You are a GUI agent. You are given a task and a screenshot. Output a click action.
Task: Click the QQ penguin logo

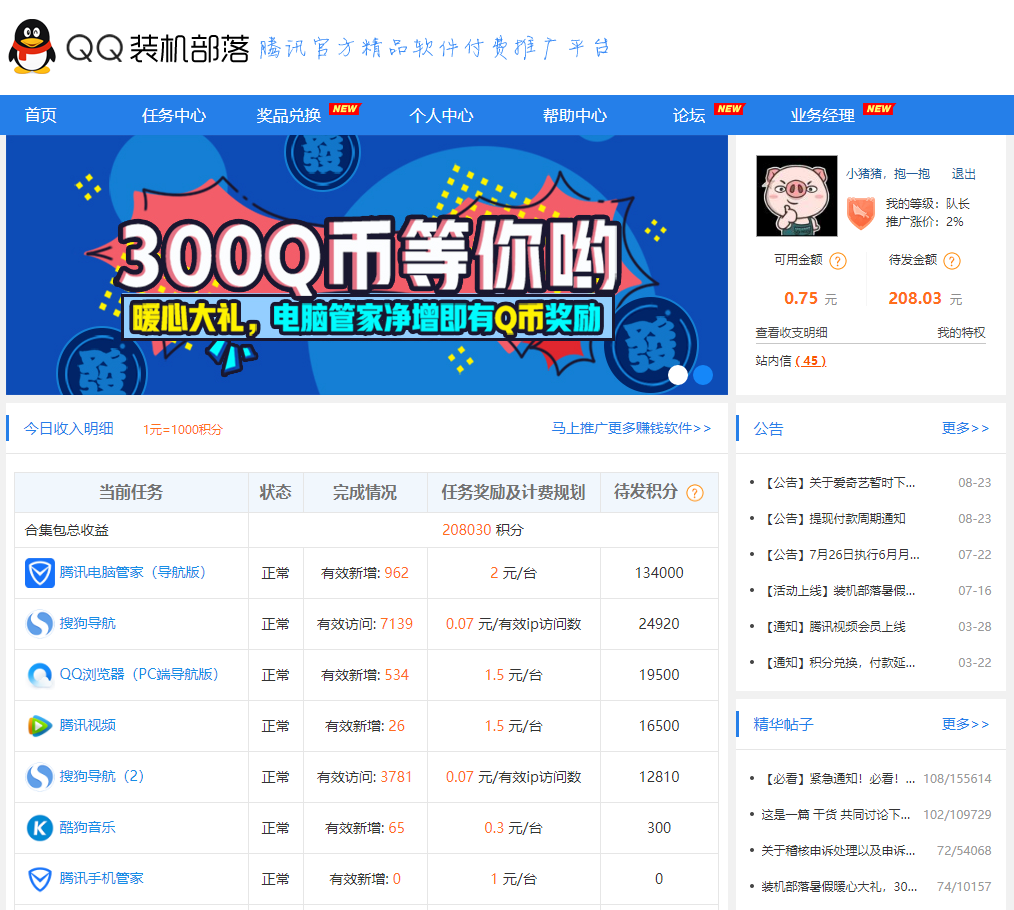click(31, 47)
